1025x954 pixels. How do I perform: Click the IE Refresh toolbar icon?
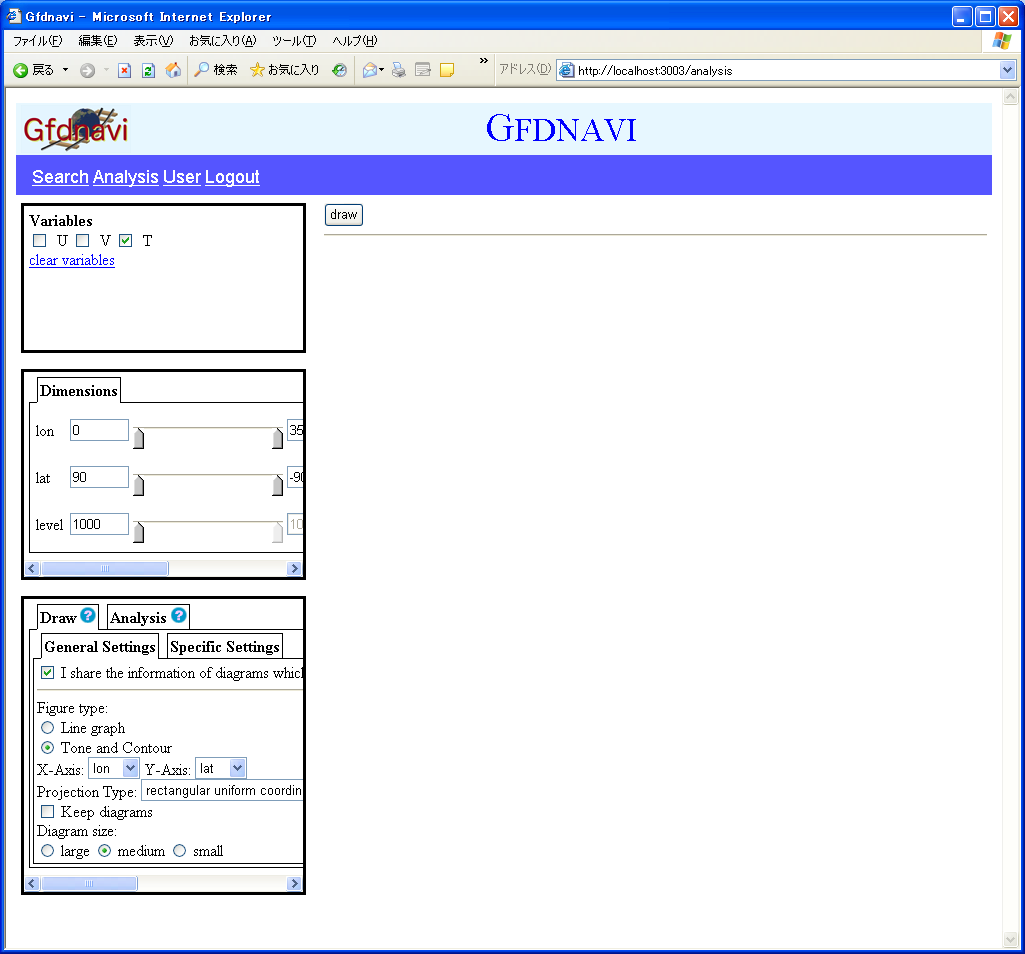pos(148,70)
